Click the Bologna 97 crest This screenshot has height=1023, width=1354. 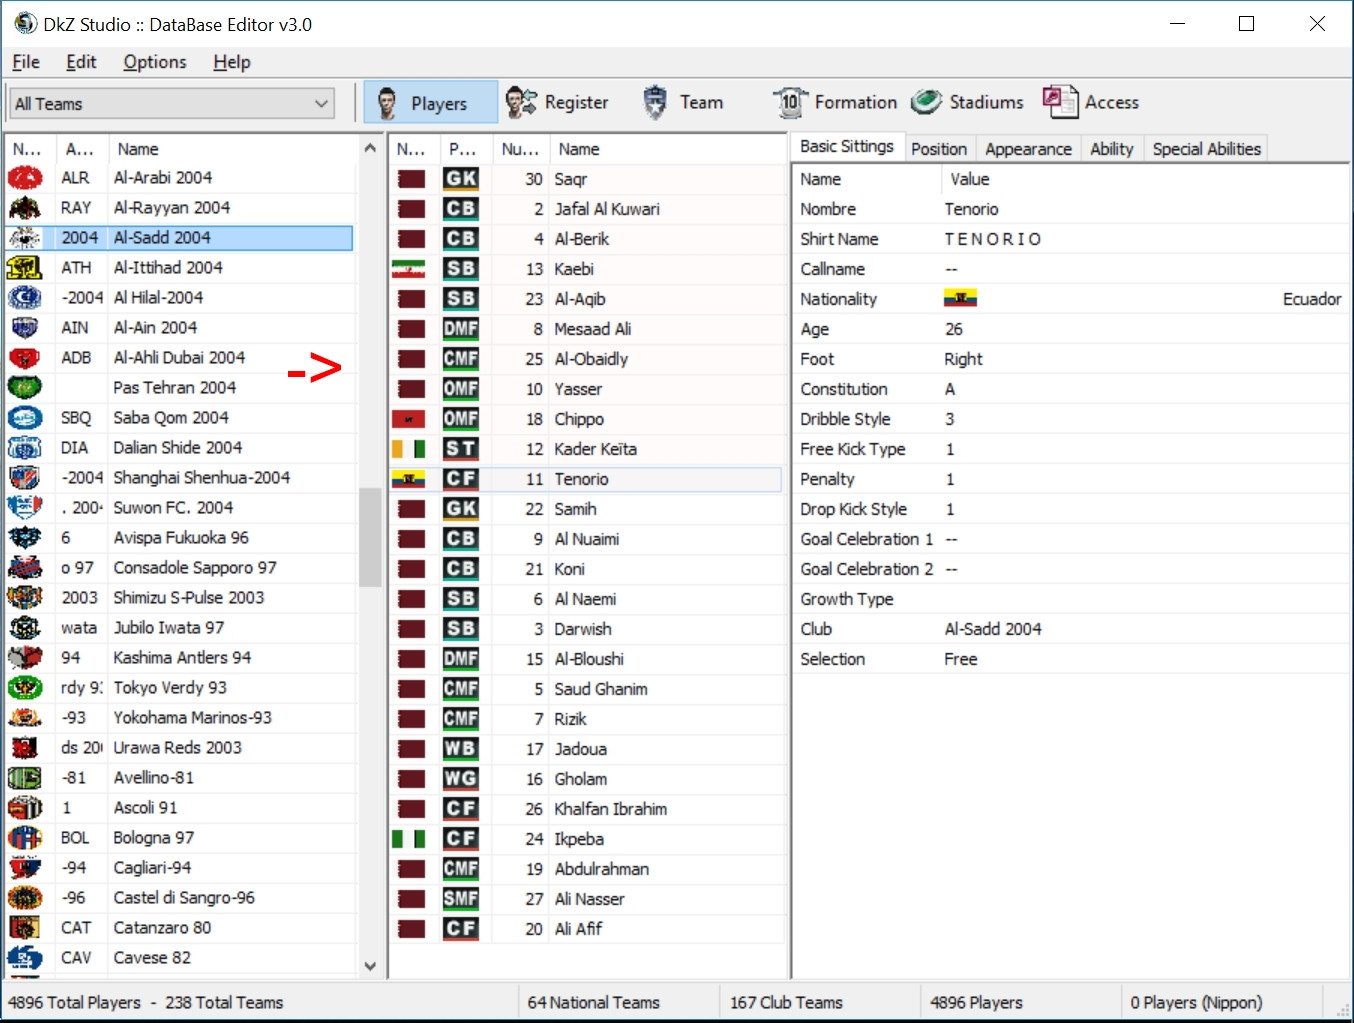click(x=25, y=838)
